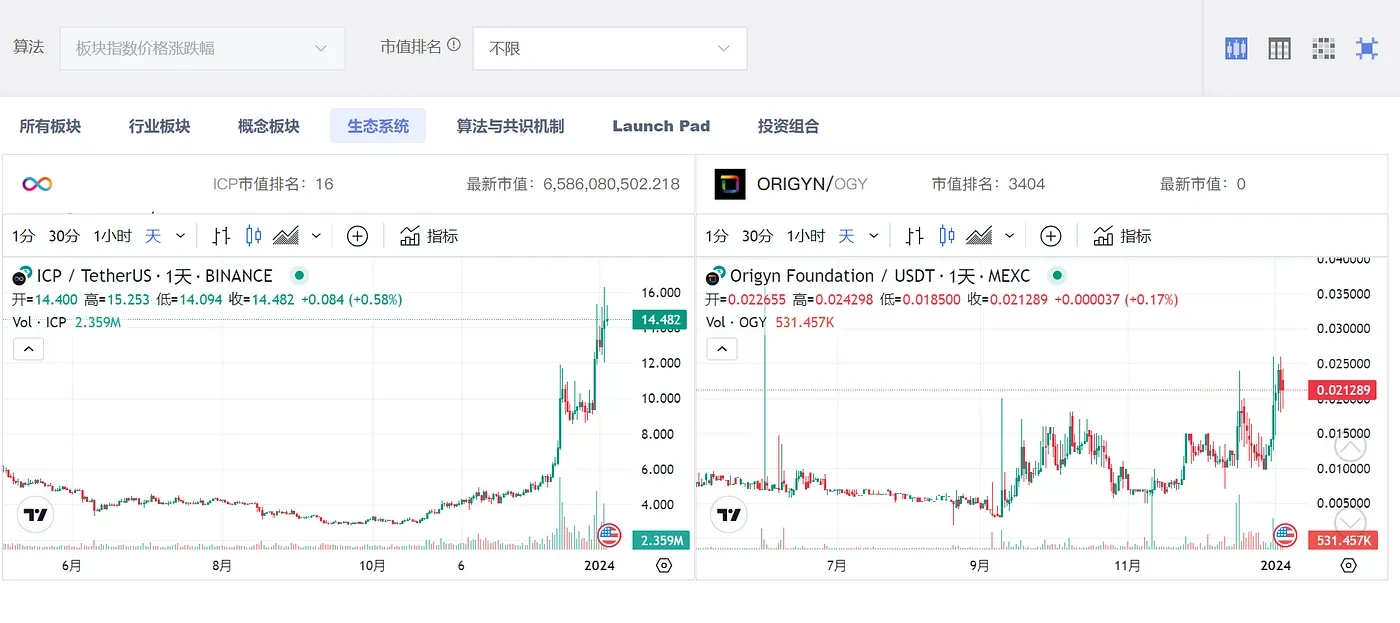Open chart settings gear below the ORIGYN chart
The image size is (1400, 623).
(1348, 565)
